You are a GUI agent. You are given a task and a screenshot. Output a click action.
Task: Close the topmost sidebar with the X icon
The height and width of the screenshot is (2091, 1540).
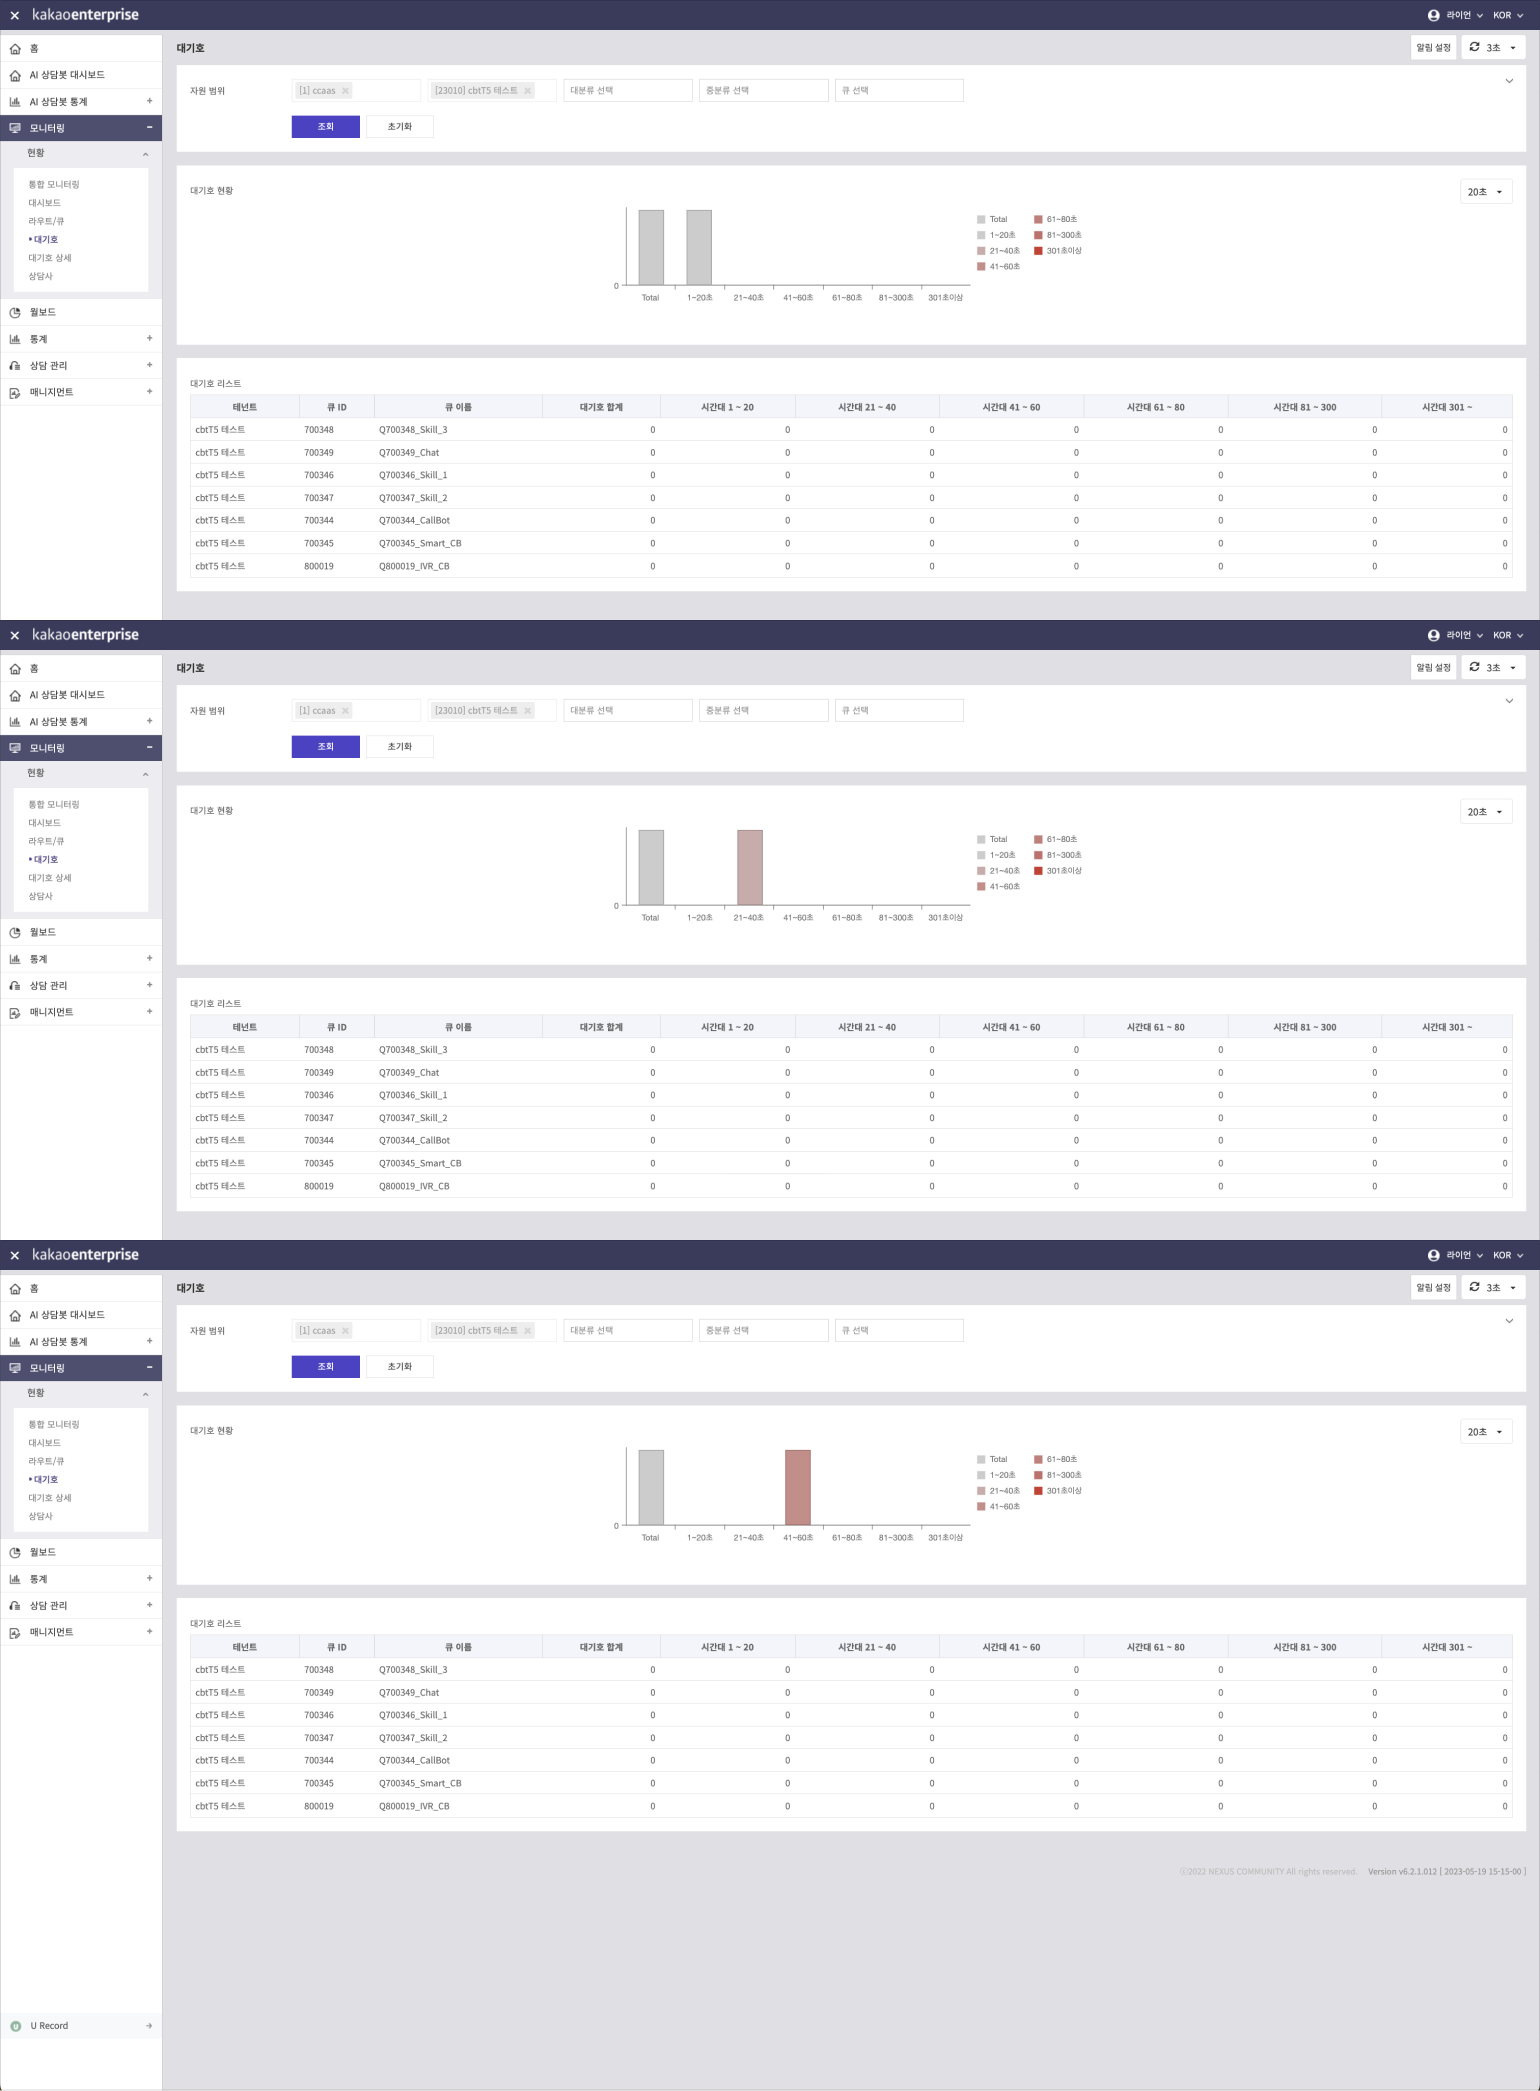click(x=15, y=16)
